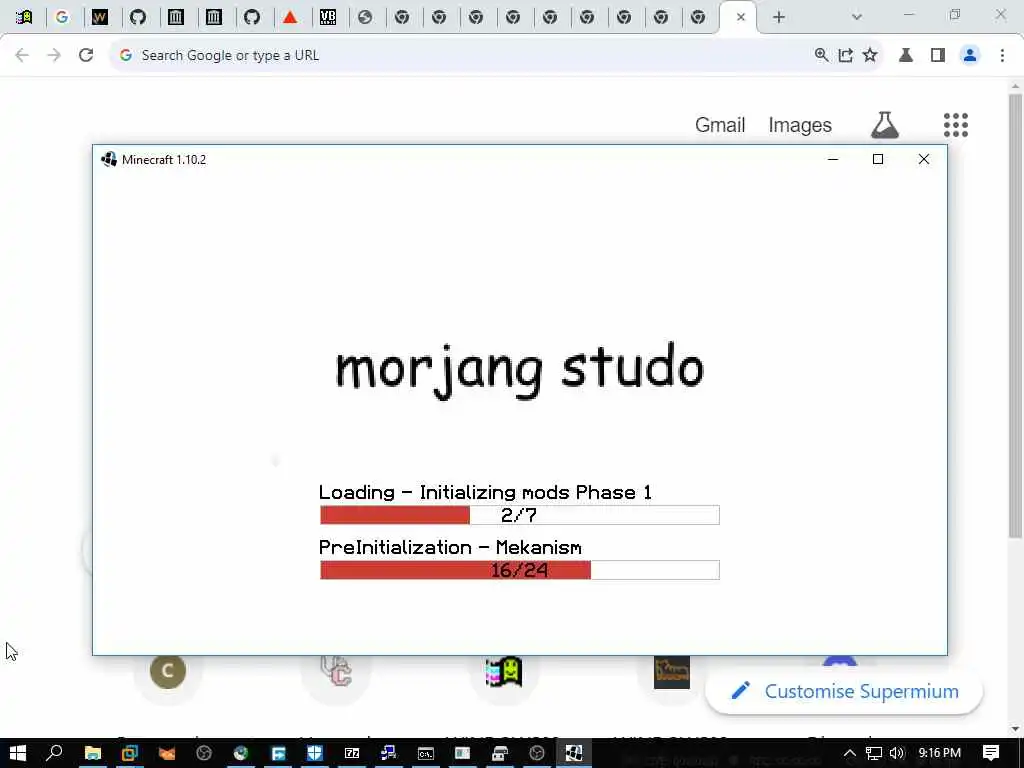Expand the system tray hidden icons chevron
The image size is (1024, 768).
pos(850,753)
